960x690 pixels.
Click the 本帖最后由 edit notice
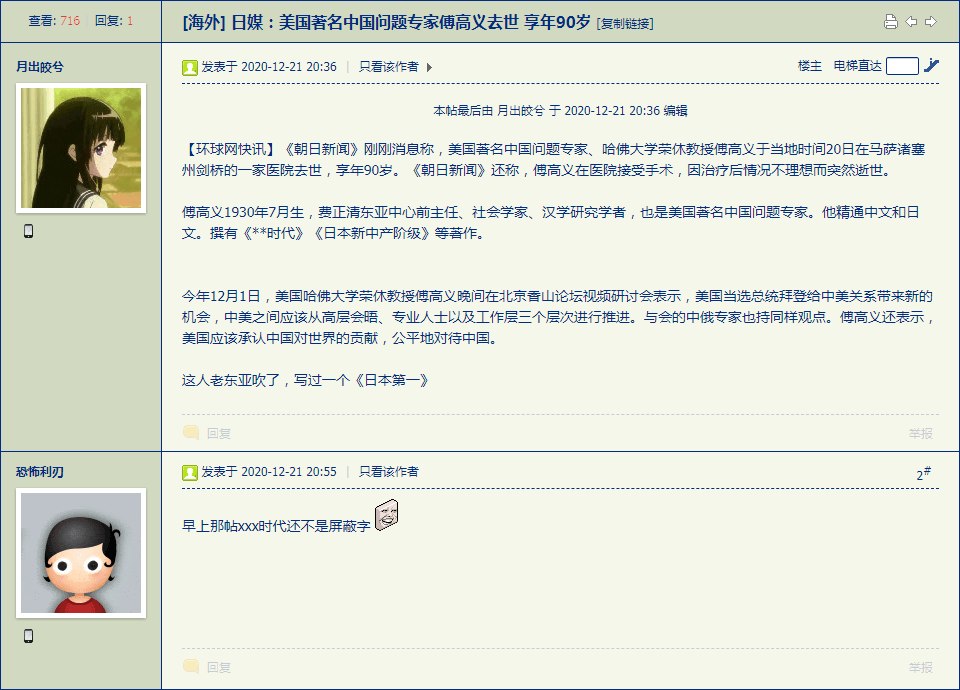[560, 111]
